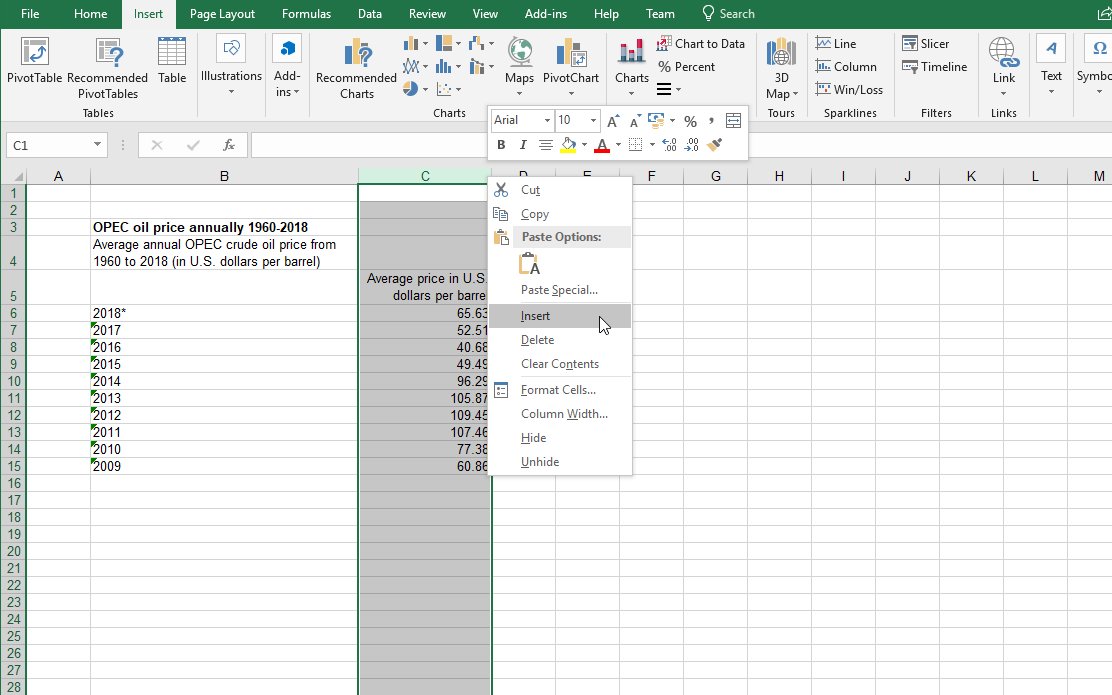Expand the fill color dropdown arrow
Image resolution: width=1112 pixels, height=695 pixels.
click(584, 145)
